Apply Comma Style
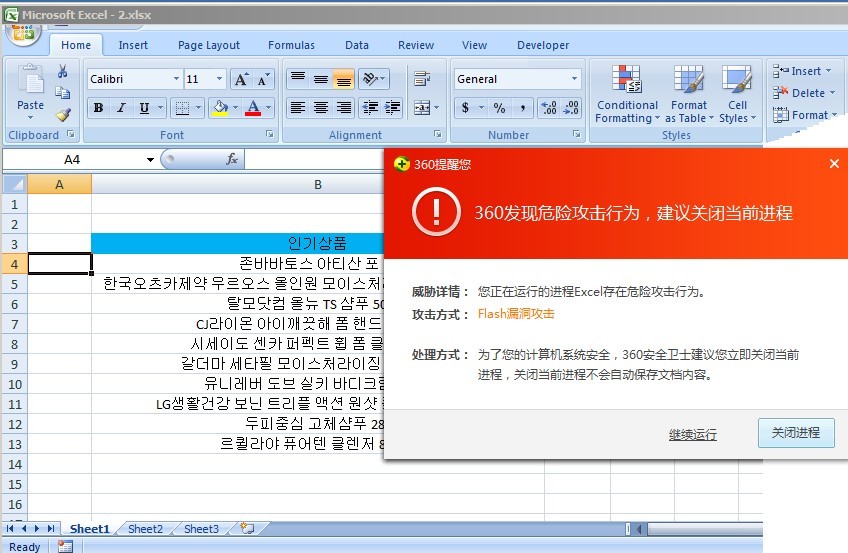Image resolution: width=848 pixels, height=553 pixels. (522, 108)
